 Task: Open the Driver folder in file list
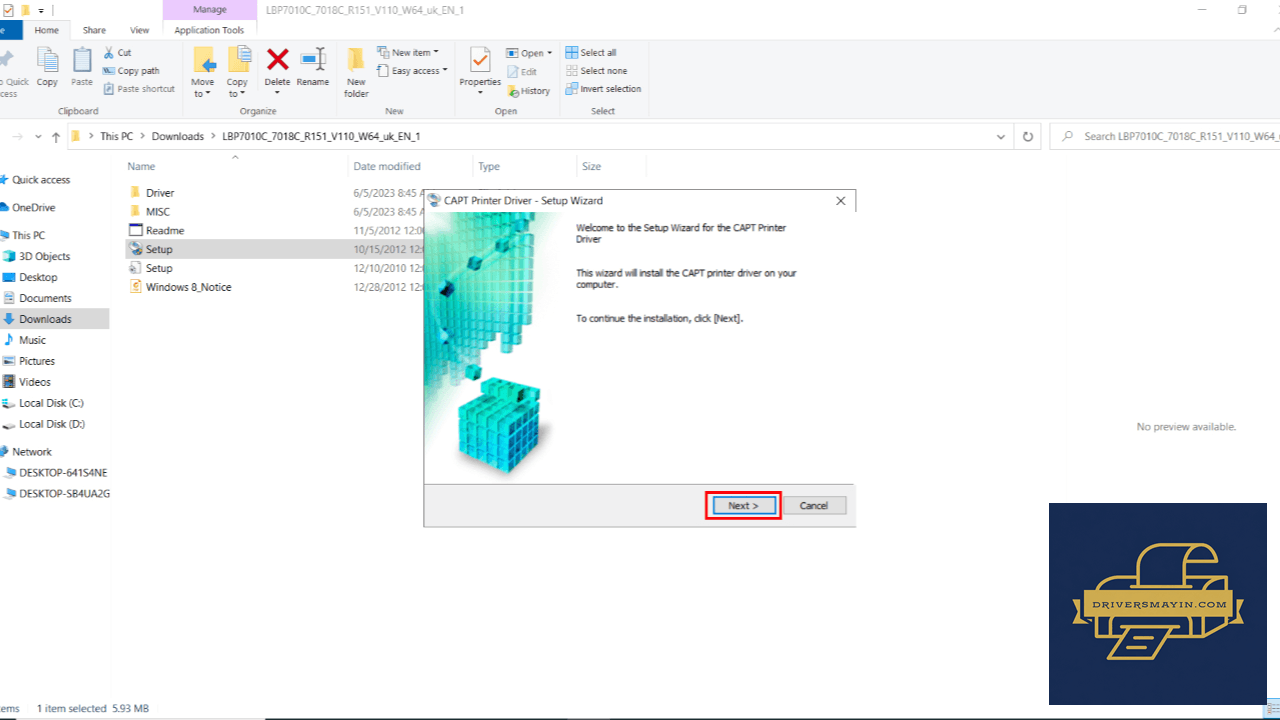[160, 193]
